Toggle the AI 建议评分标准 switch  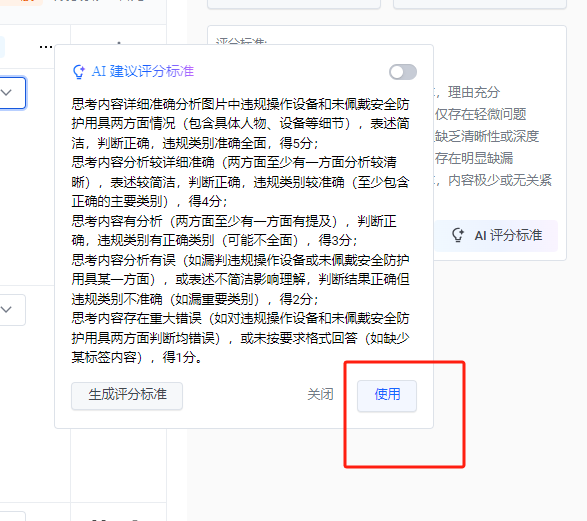click(x=403, y=72)
